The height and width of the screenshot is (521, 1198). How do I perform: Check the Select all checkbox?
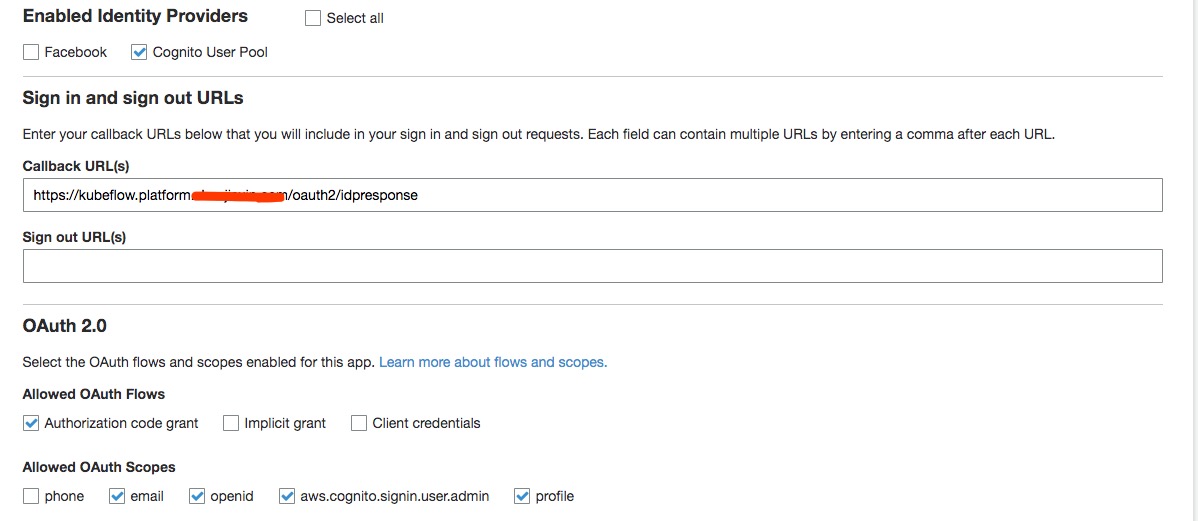pos(312,18)
